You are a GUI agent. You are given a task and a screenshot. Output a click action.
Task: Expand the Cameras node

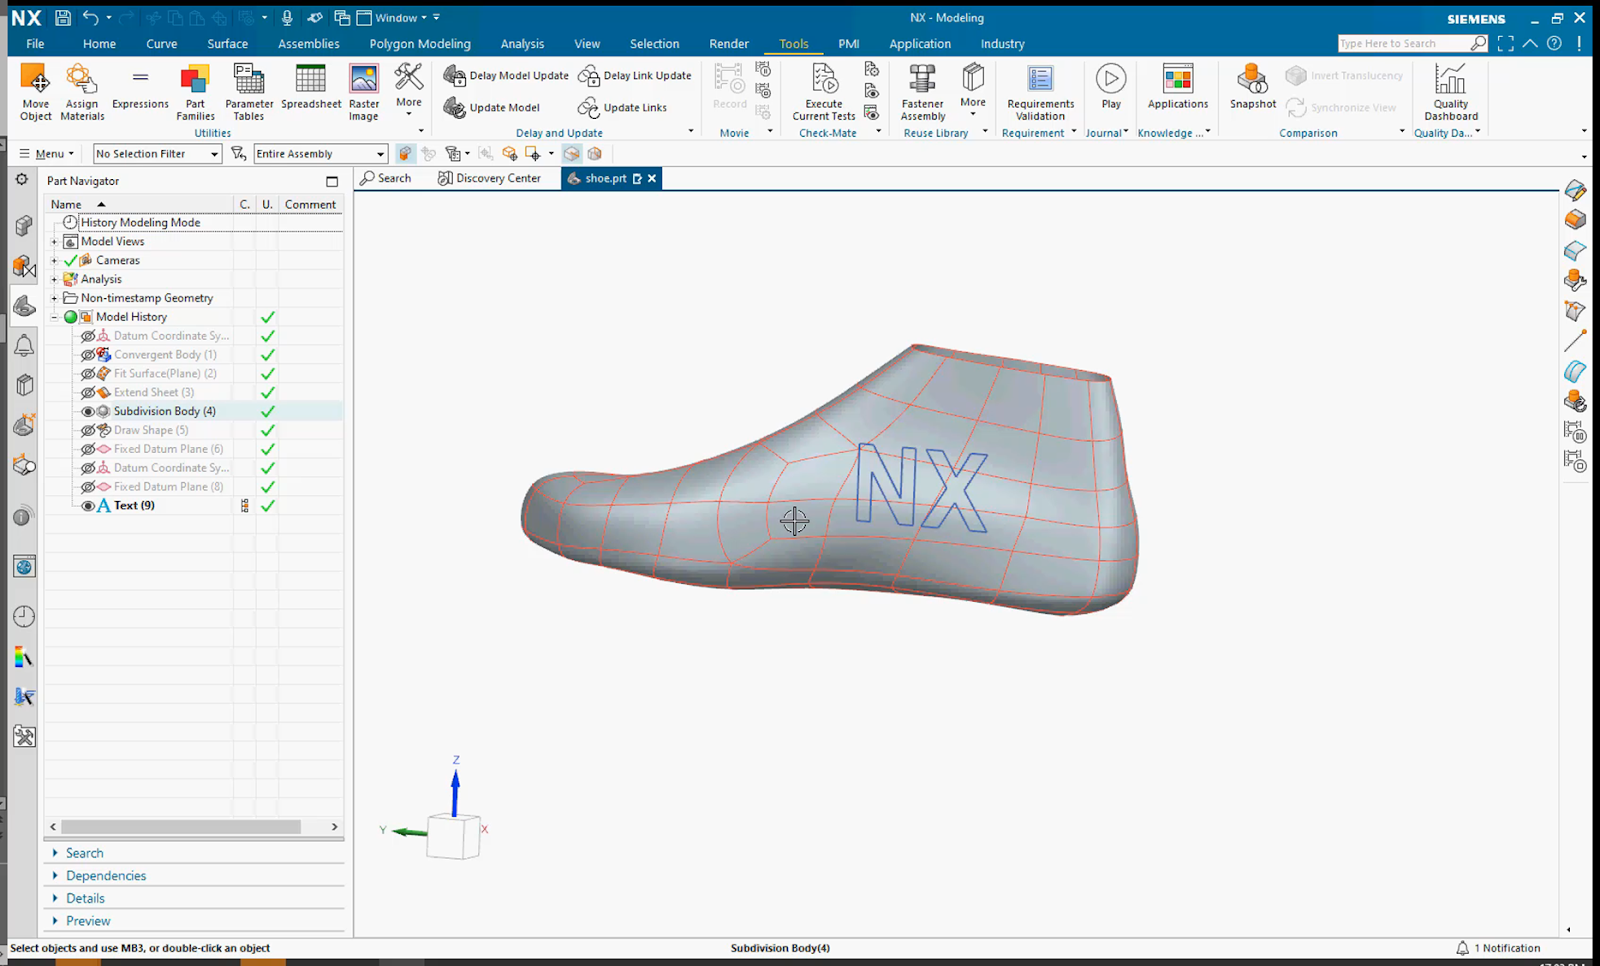pos(55,261)
